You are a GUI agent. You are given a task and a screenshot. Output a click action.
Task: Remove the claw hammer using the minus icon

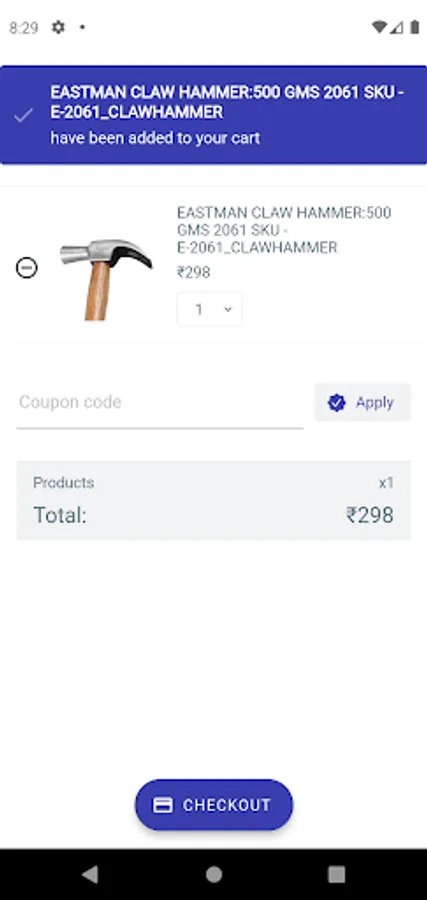pos(26,268)
